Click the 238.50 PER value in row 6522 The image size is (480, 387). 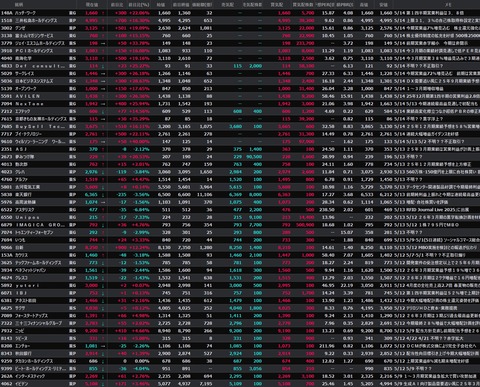327,210
